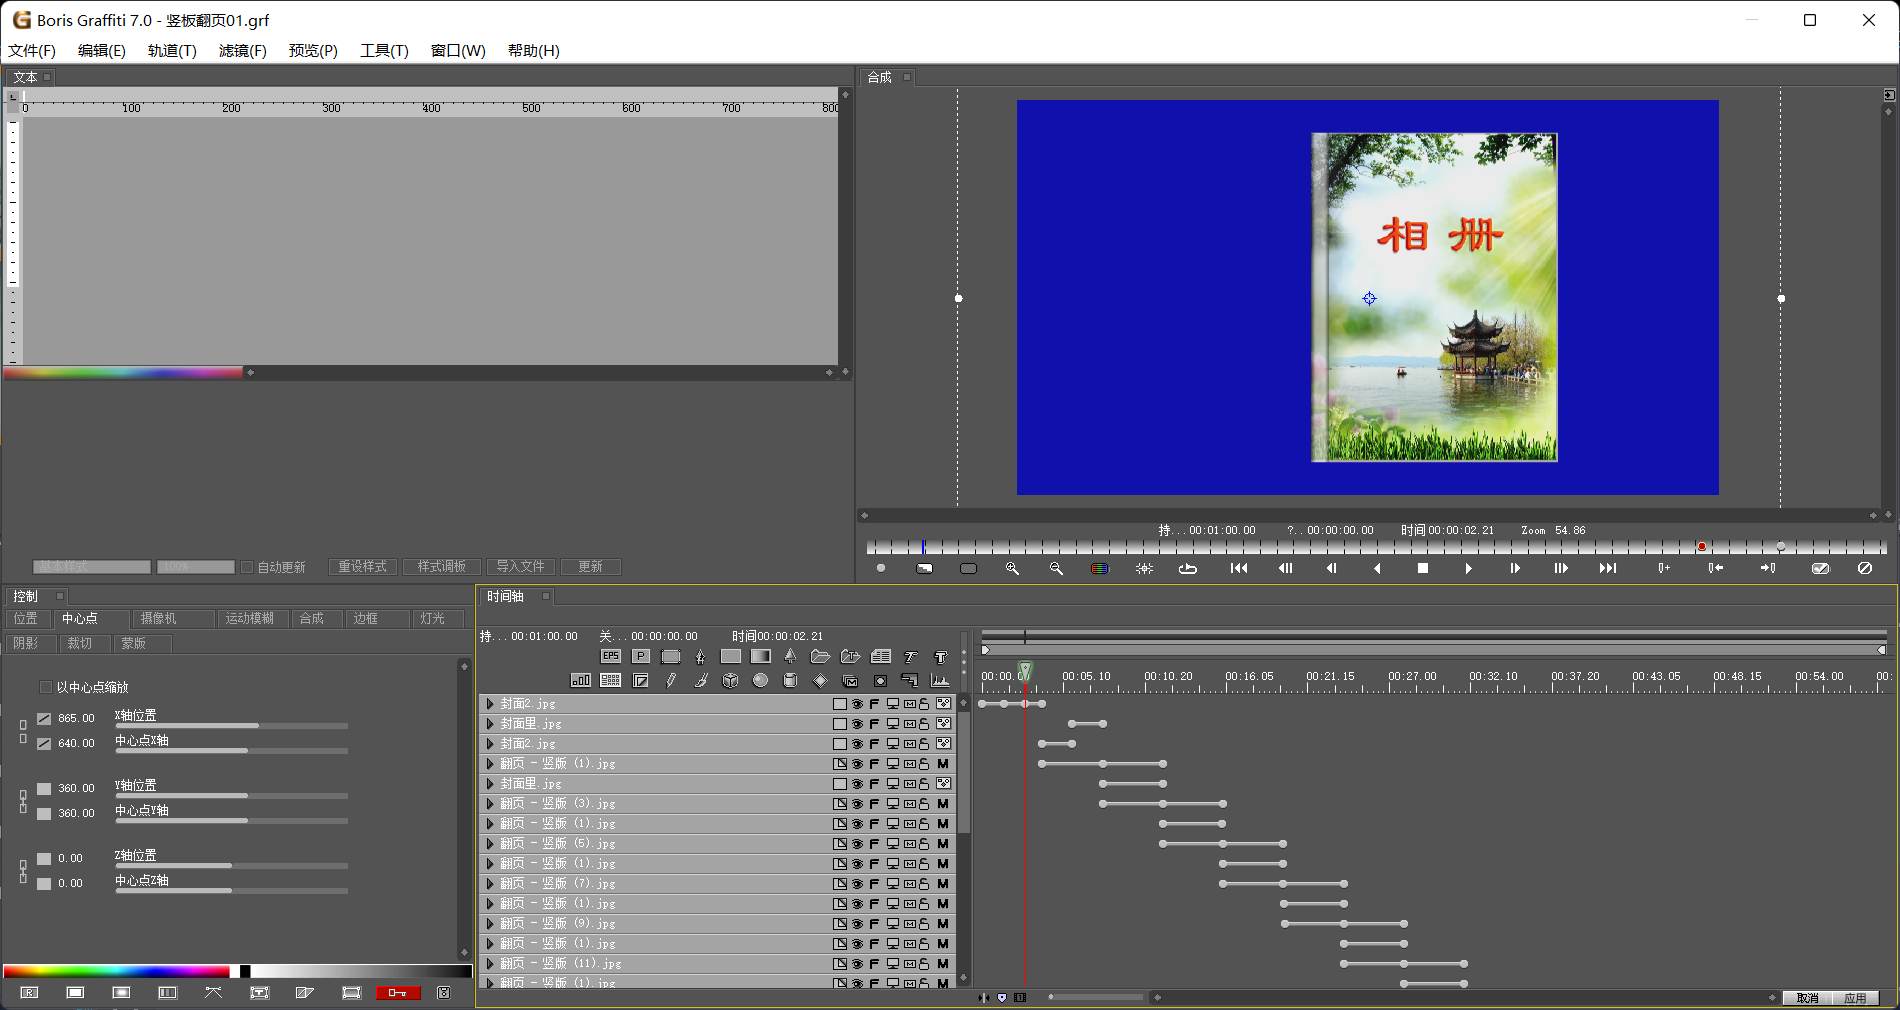This screenshot has width=1900, height=1010.
Task: Expand the 翻页 - 竖版 (3).jpg track
Action: pyautogui.click(x=490, y=804)
